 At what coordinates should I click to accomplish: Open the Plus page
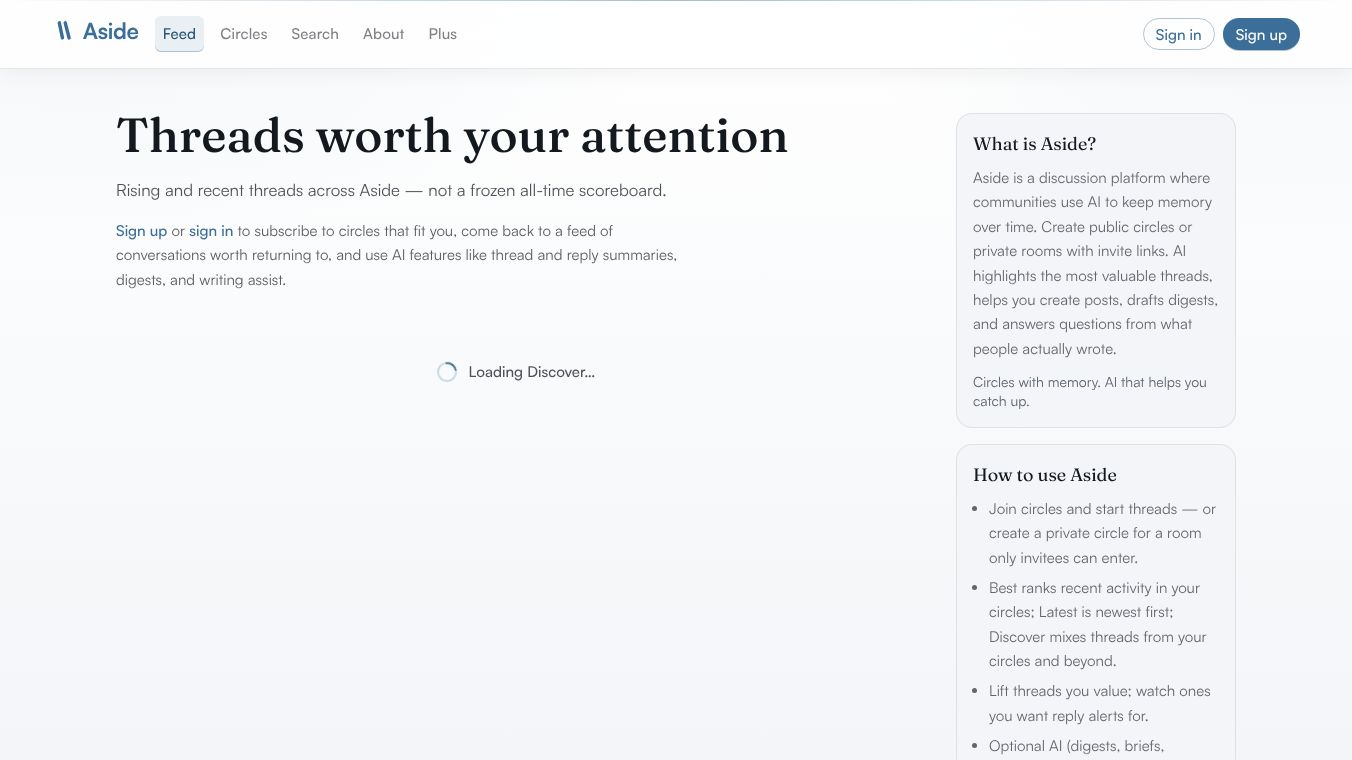click(x=443, y=34)
